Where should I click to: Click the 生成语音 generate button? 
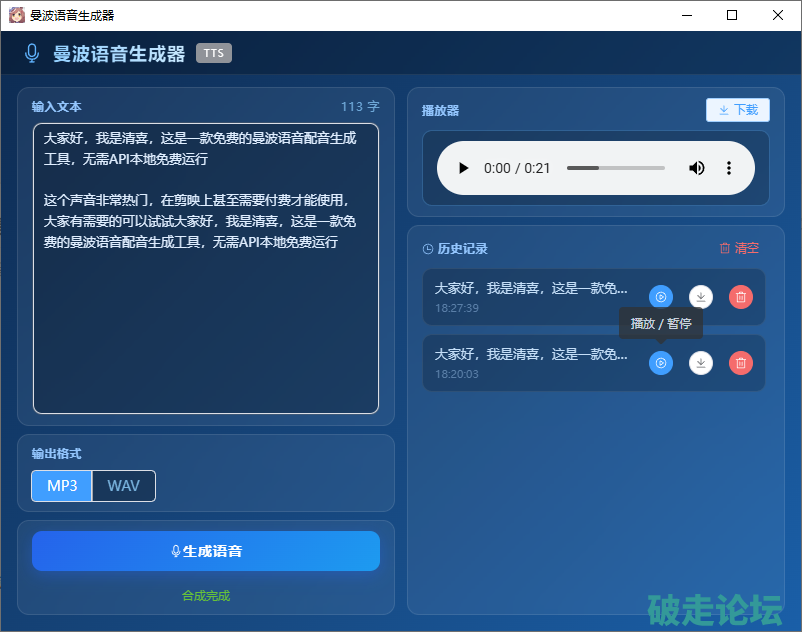206,551
